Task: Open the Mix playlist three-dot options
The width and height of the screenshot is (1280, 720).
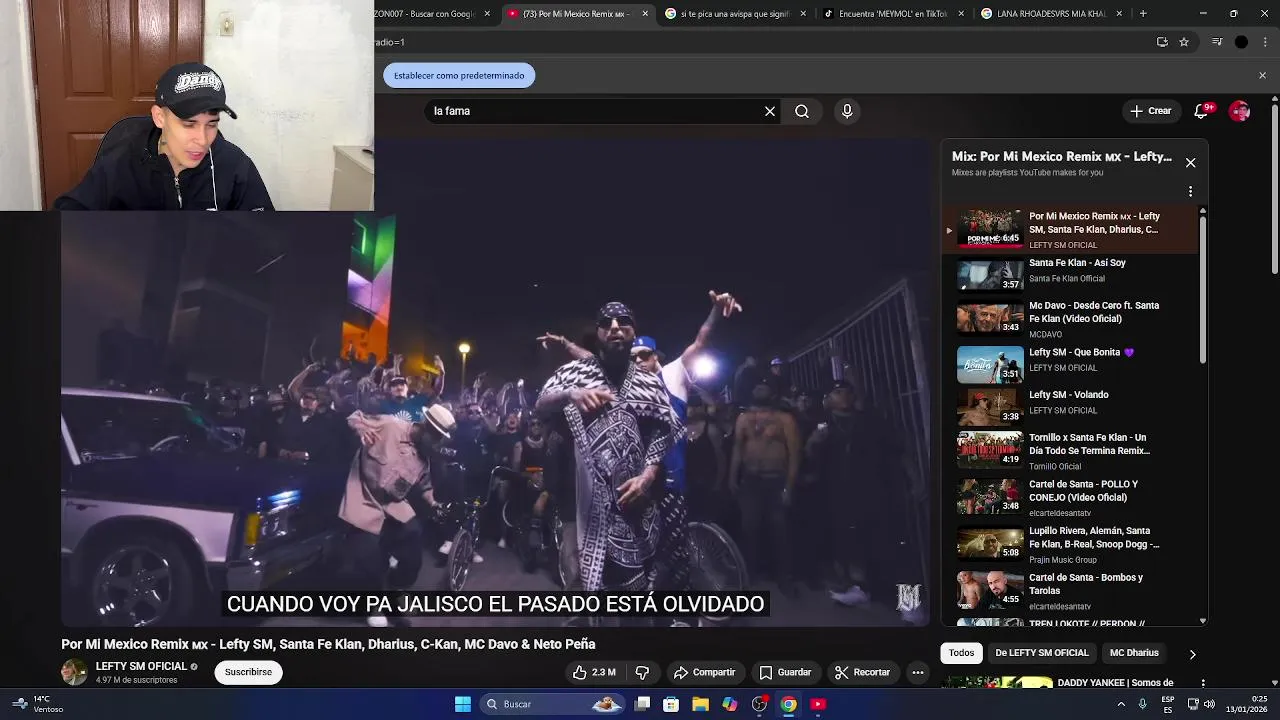Action: point(1190,191)
